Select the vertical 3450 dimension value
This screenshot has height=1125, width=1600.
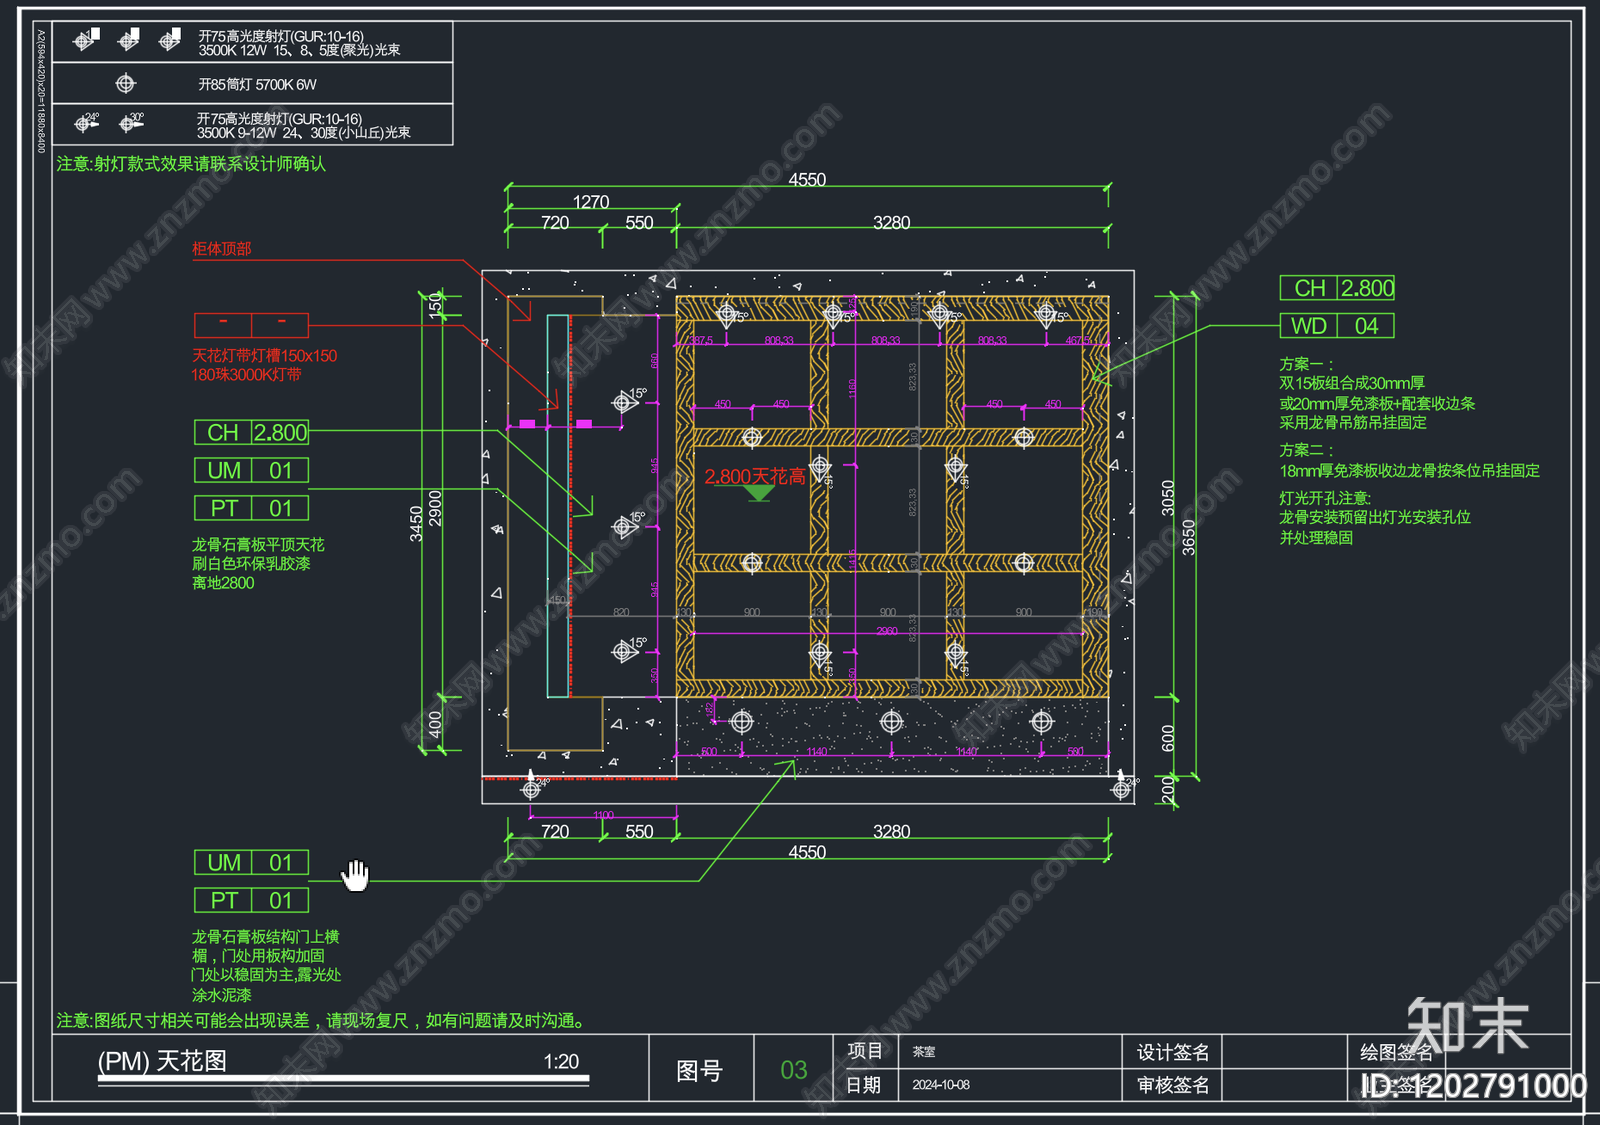[417, 524]
